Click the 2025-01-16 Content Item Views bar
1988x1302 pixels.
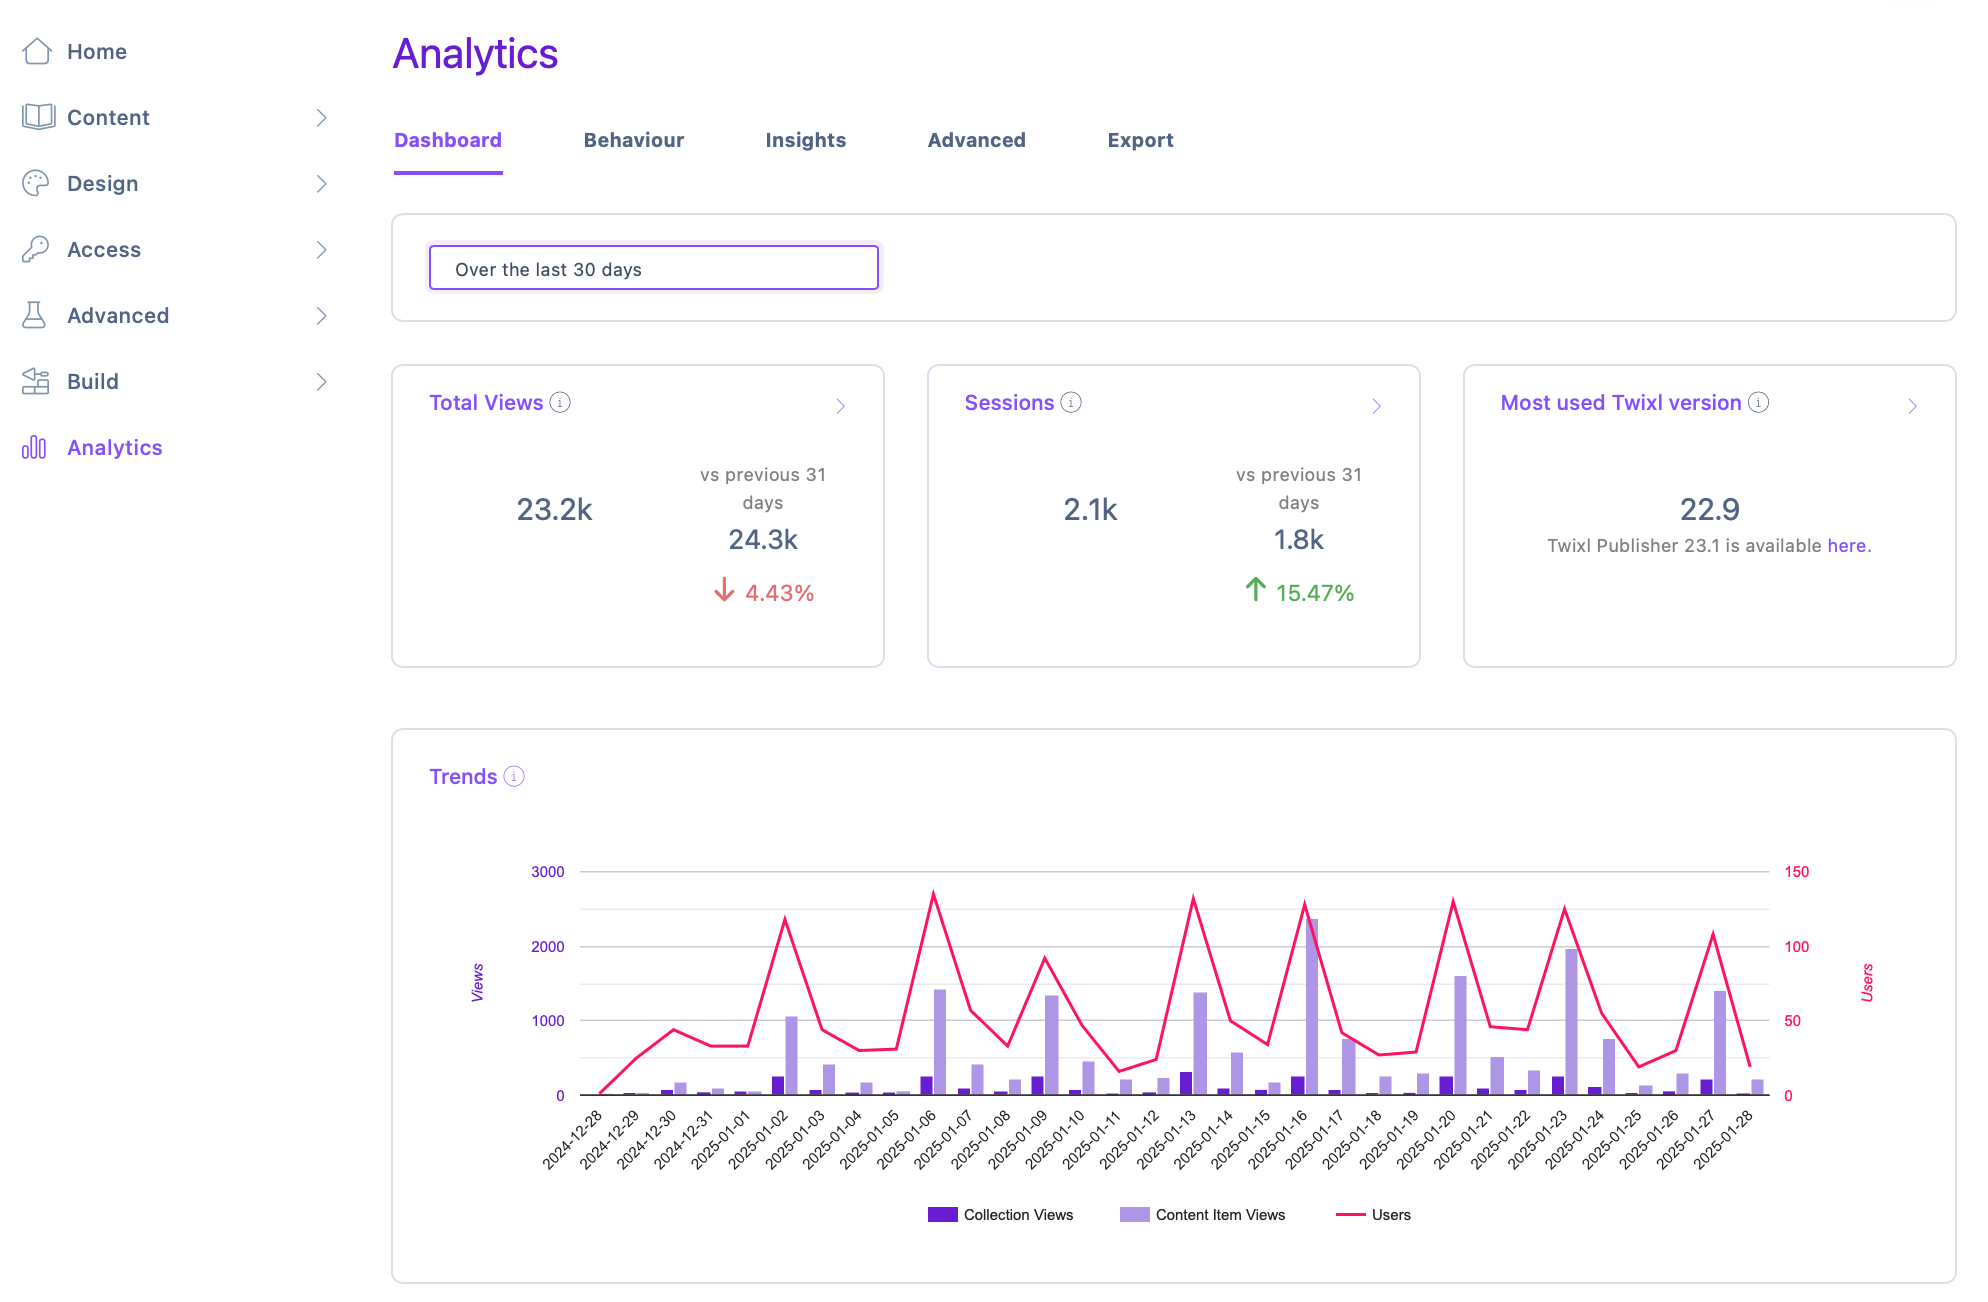pyautogui.click(x=1312, y=1007)
